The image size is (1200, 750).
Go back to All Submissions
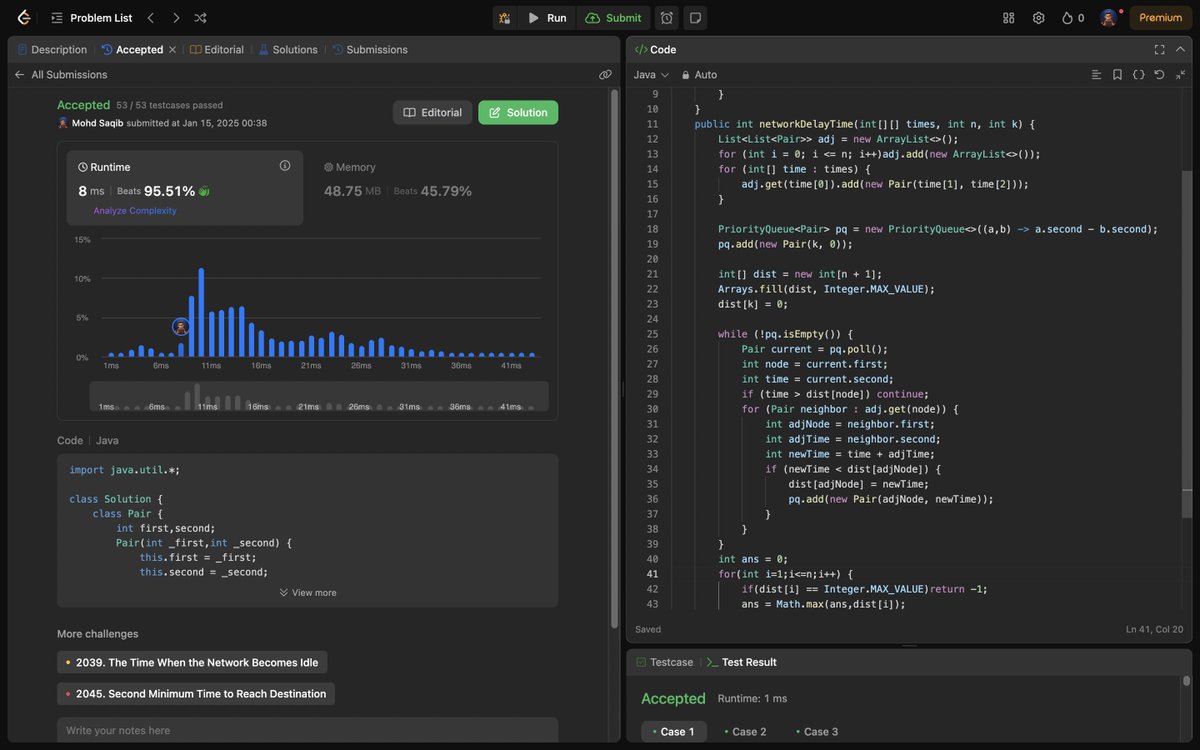(60, 75)
